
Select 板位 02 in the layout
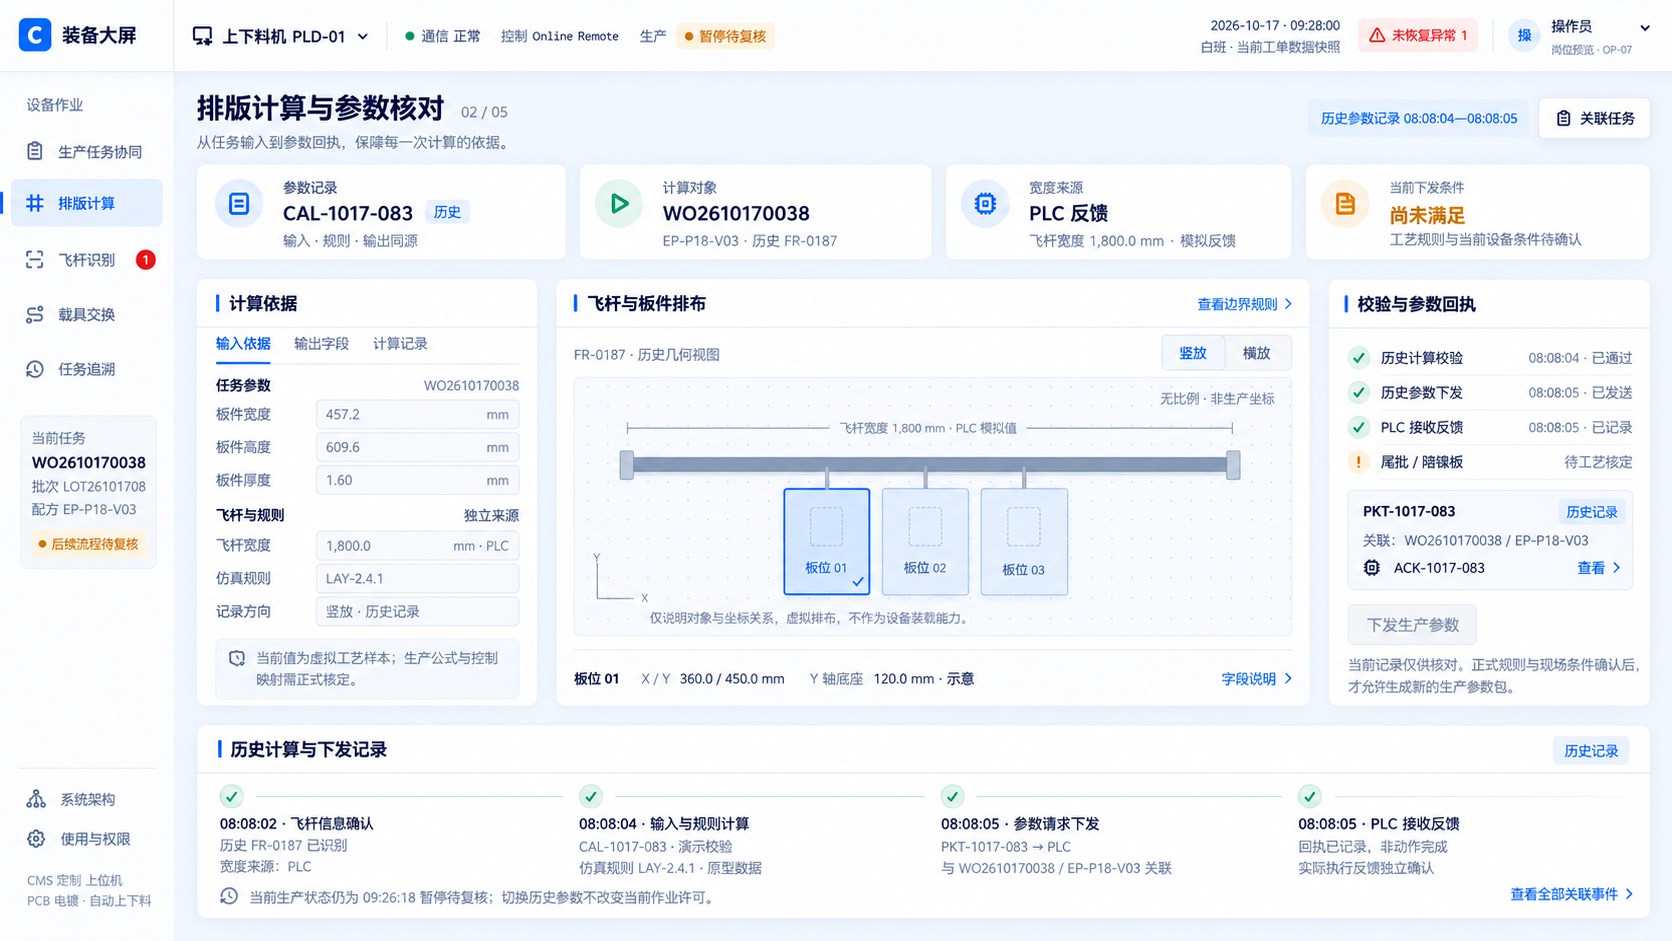coord(925,542)
